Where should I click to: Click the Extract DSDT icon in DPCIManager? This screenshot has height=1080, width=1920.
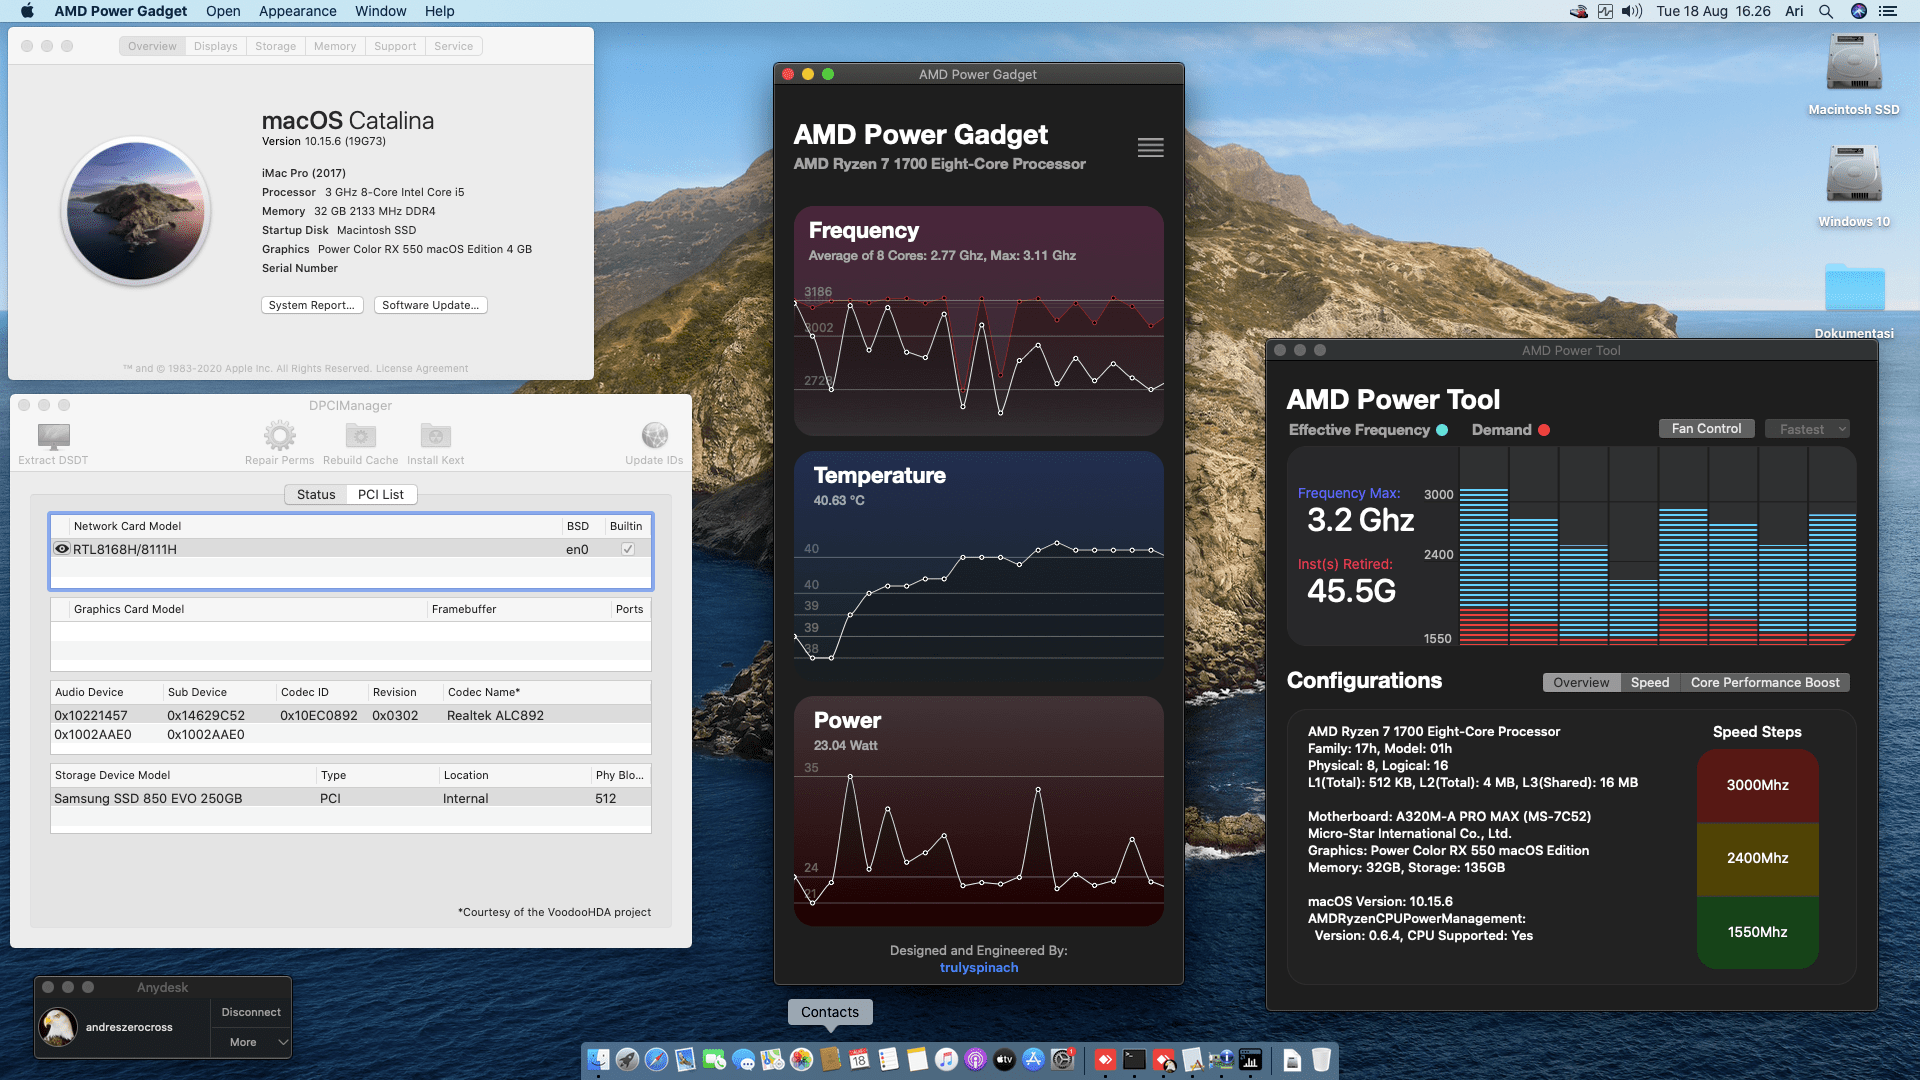pos(52,440)
